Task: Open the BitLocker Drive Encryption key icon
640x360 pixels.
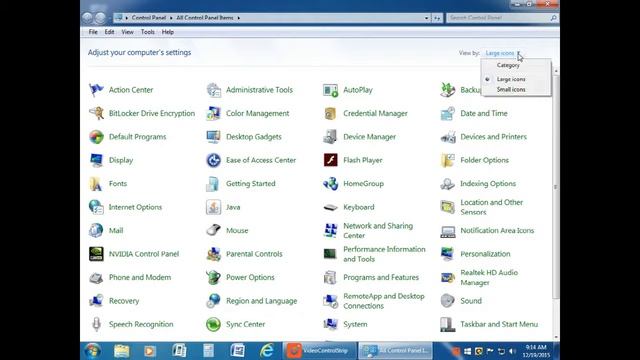Action: click(x=96, y=113)
